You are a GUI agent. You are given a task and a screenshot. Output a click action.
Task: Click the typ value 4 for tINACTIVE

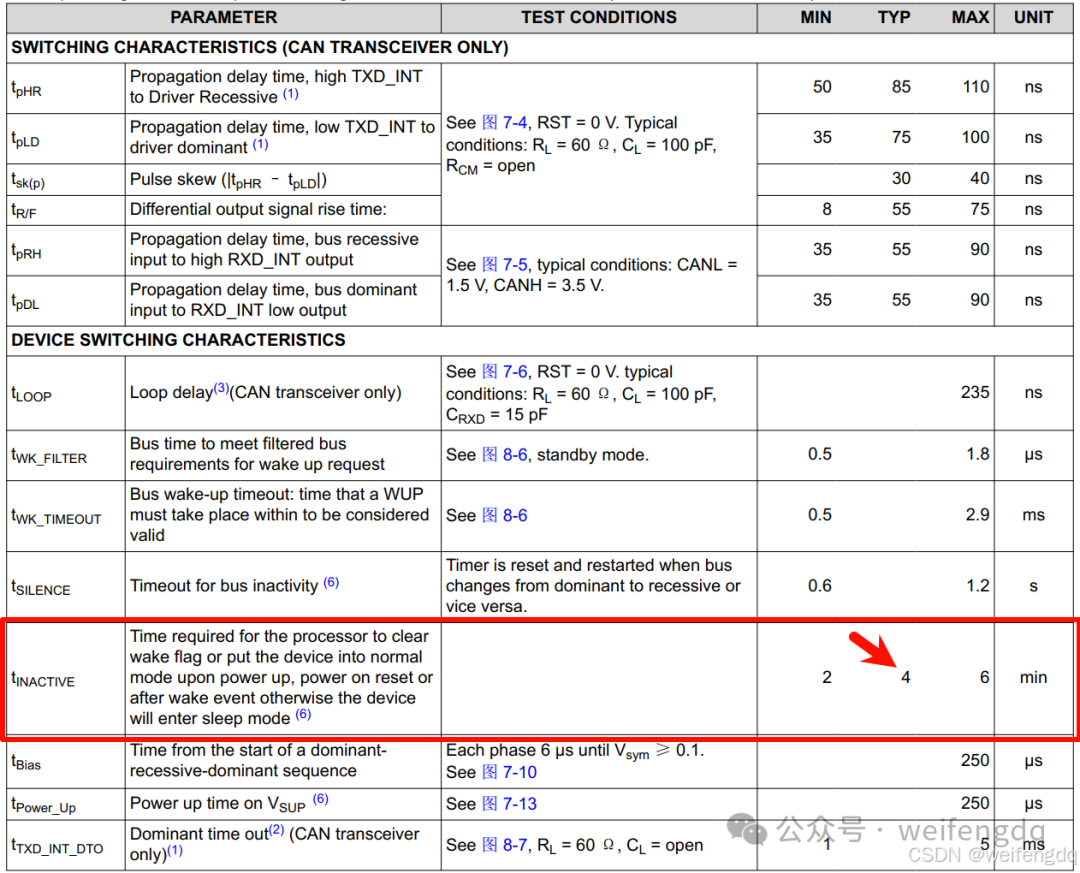(x=906, y=677)
